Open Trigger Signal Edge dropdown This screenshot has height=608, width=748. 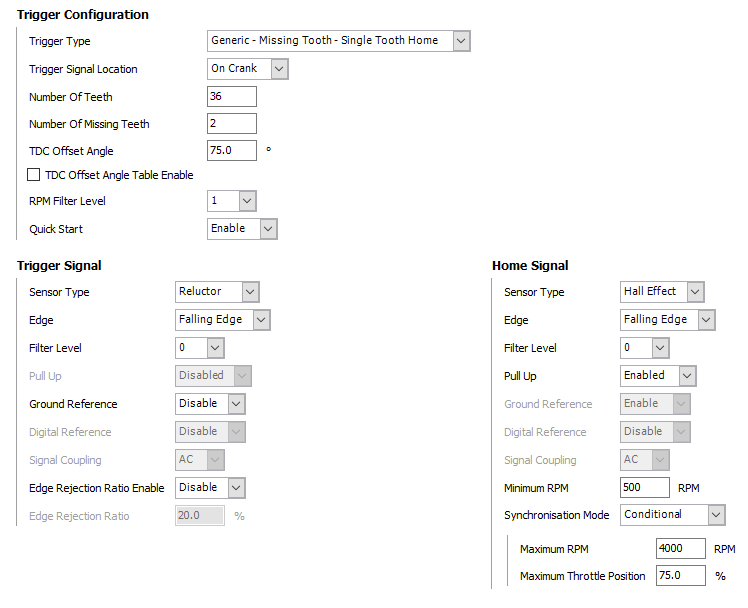(223, 319)
